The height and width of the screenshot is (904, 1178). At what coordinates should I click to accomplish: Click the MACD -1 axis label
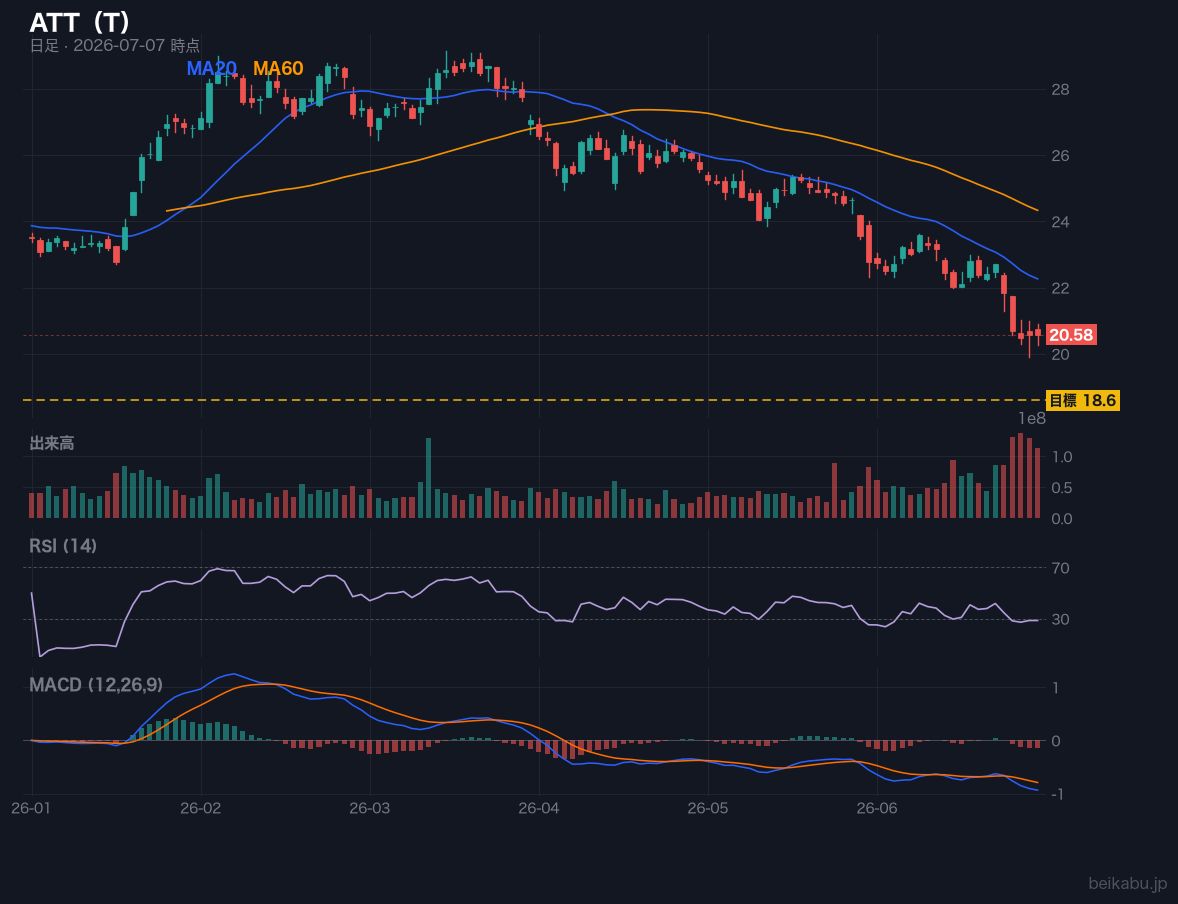(x=1056, y=794)
